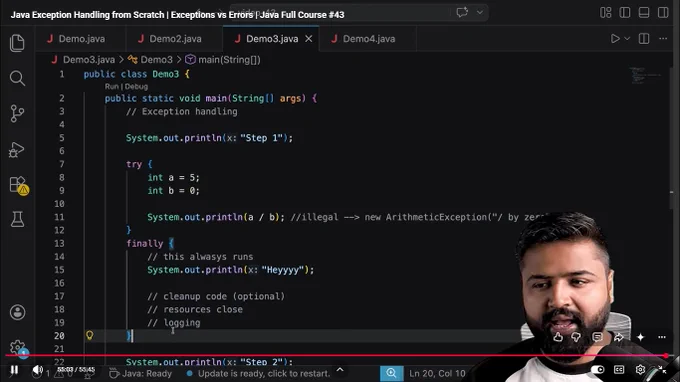Open the Manage gear in activity bar
Screen dimensions: 680x382
tap(17, 348)
